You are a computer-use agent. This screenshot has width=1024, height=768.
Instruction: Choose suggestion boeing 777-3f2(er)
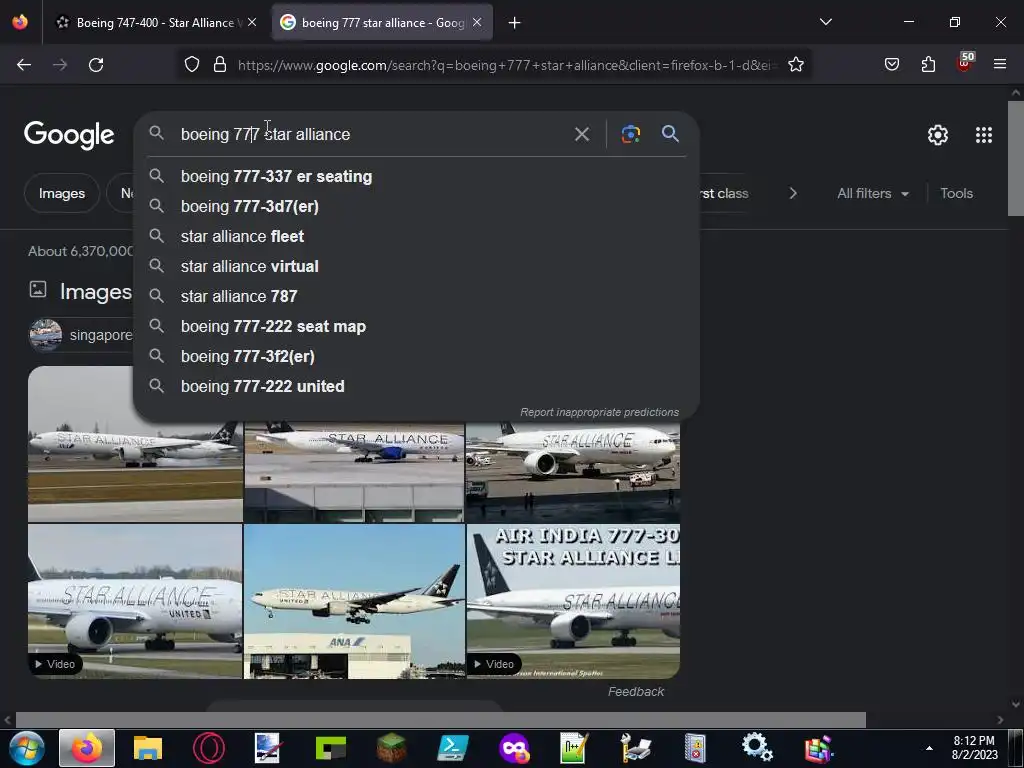(416, 357)
